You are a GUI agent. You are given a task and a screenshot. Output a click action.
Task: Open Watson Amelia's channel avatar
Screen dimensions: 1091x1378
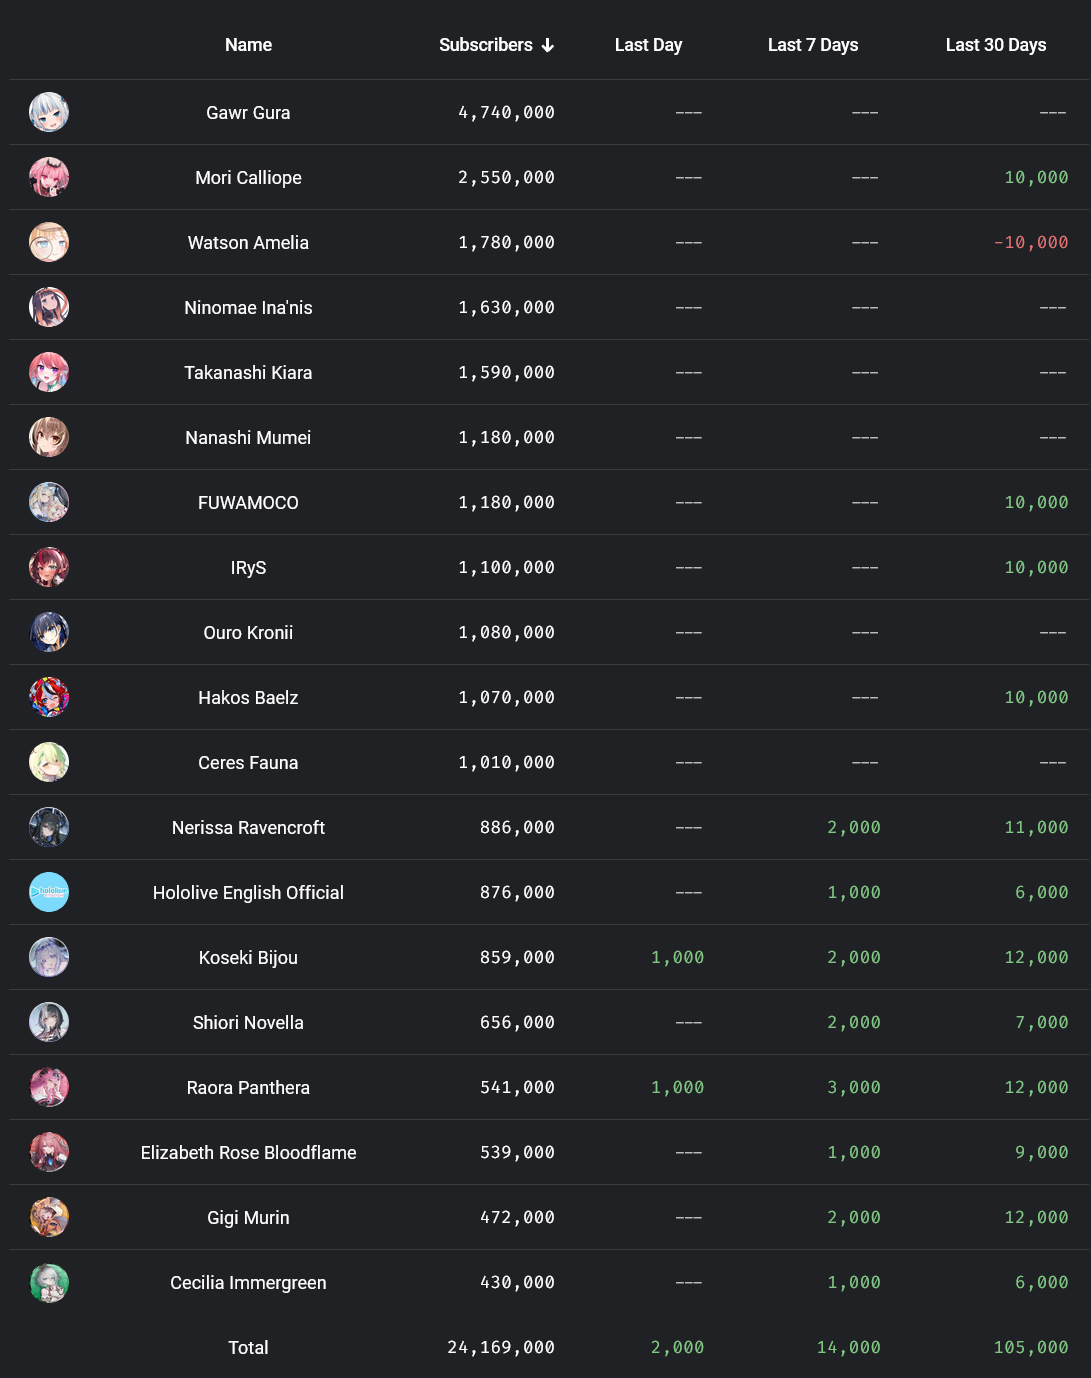point(49,242)
